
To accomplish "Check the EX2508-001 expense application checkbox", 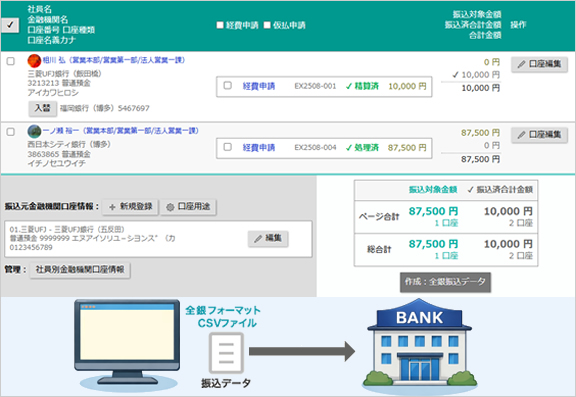I will click(228, 86).
